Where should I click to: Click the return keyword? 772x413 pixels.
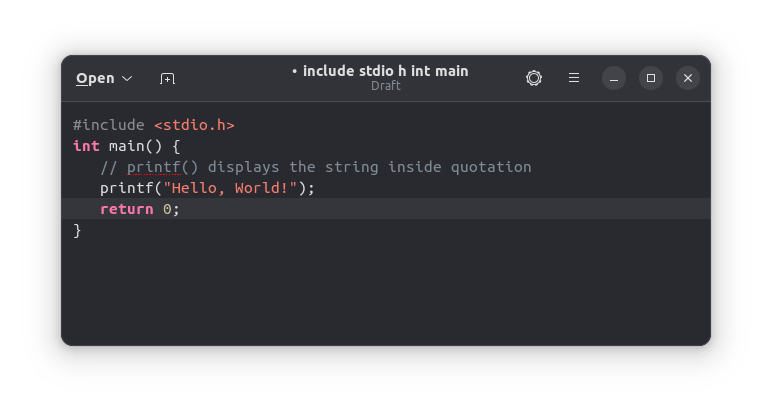(x=126, y=209)
